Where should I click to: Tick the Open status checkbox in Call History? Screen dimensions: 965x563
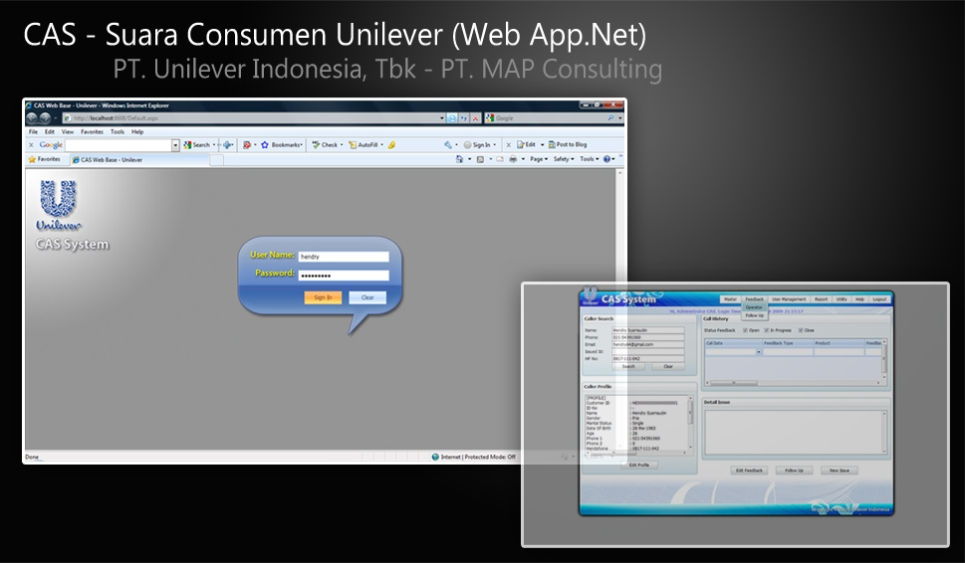click(x=745, y=330)
